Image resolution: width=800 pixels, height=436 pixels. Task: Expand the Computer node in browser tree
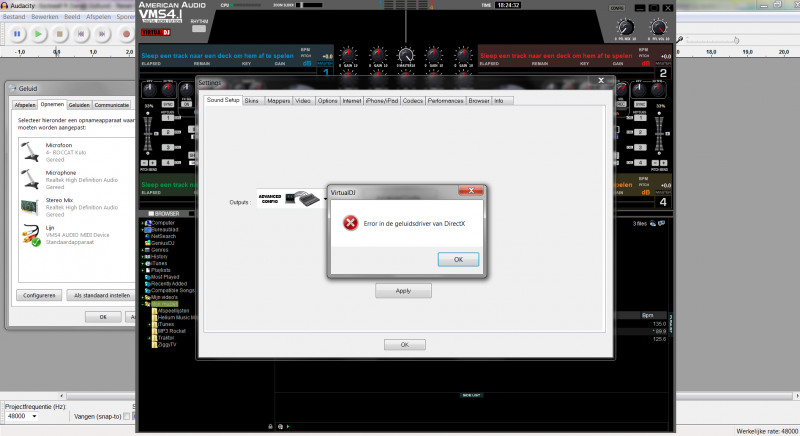(142, 223)
